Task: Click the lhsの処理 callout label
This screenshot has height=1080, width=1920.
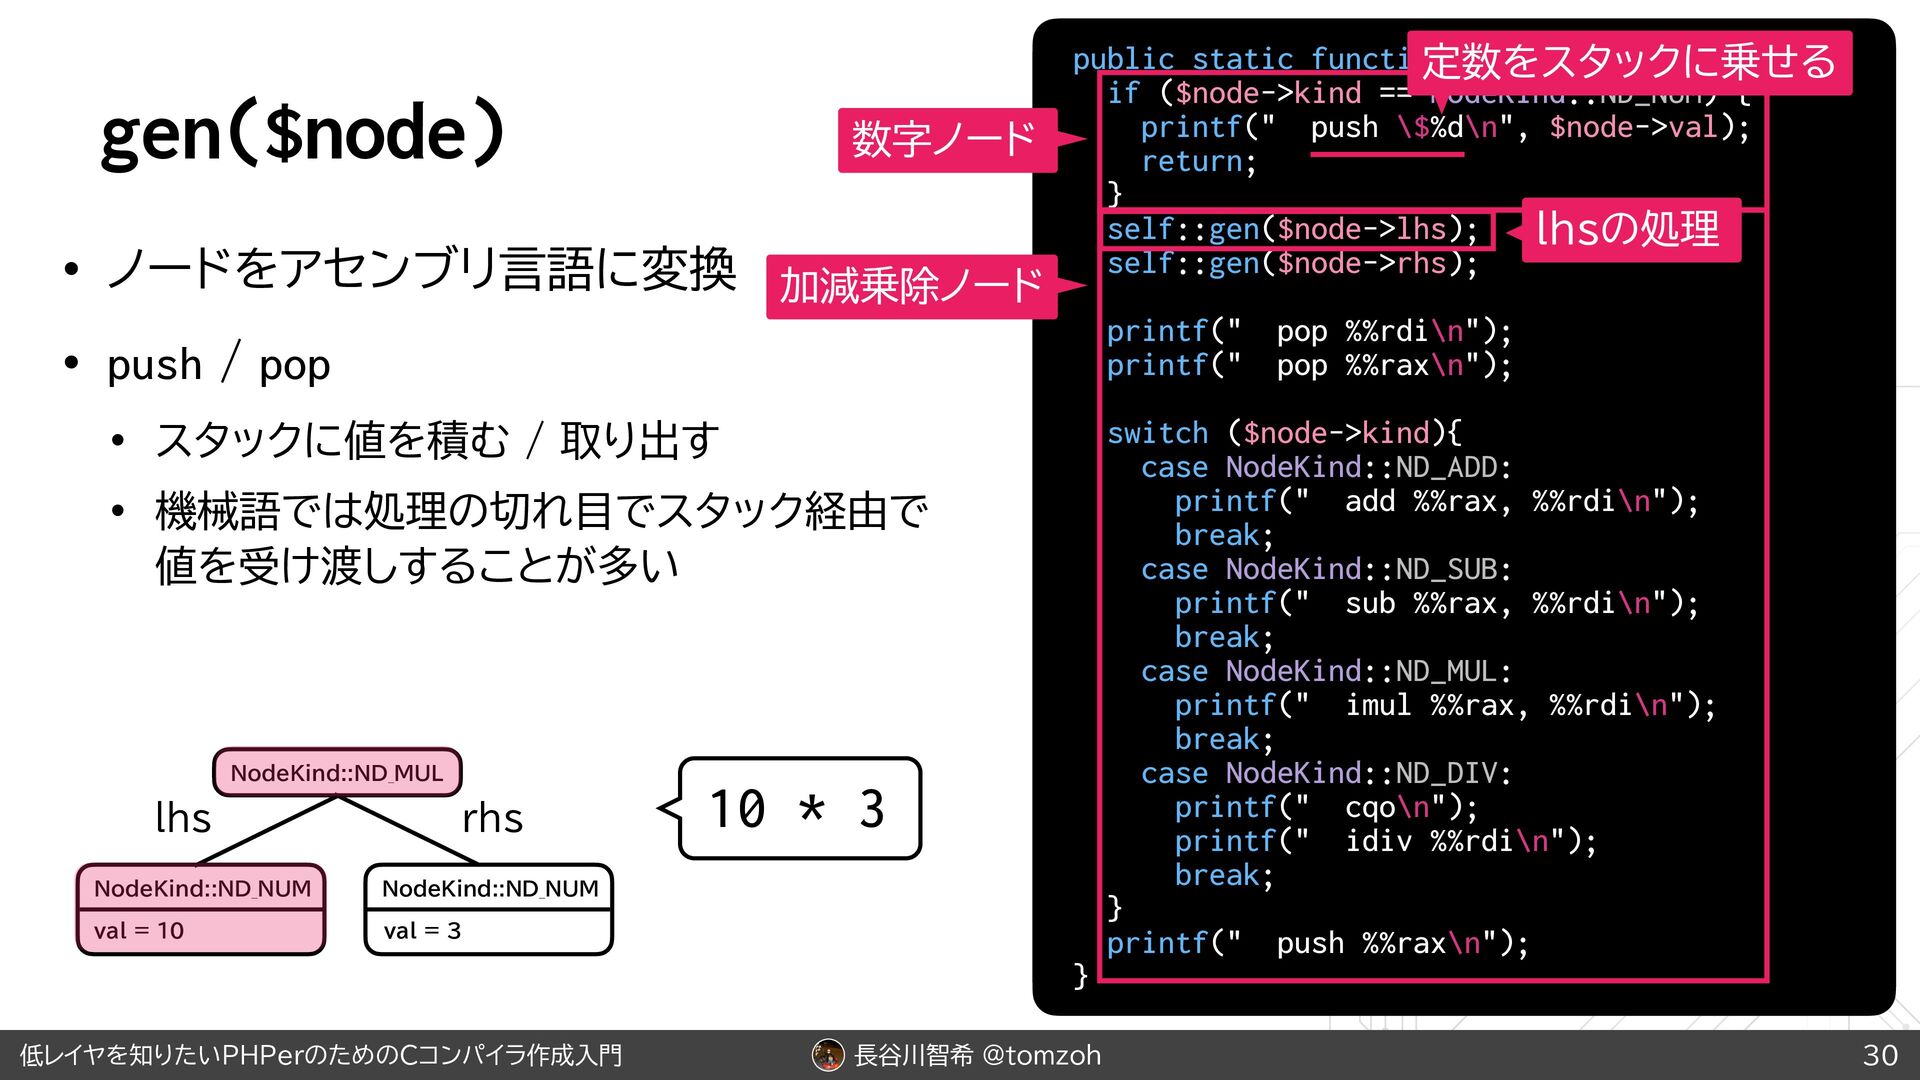Action: tap(1629, 230)
